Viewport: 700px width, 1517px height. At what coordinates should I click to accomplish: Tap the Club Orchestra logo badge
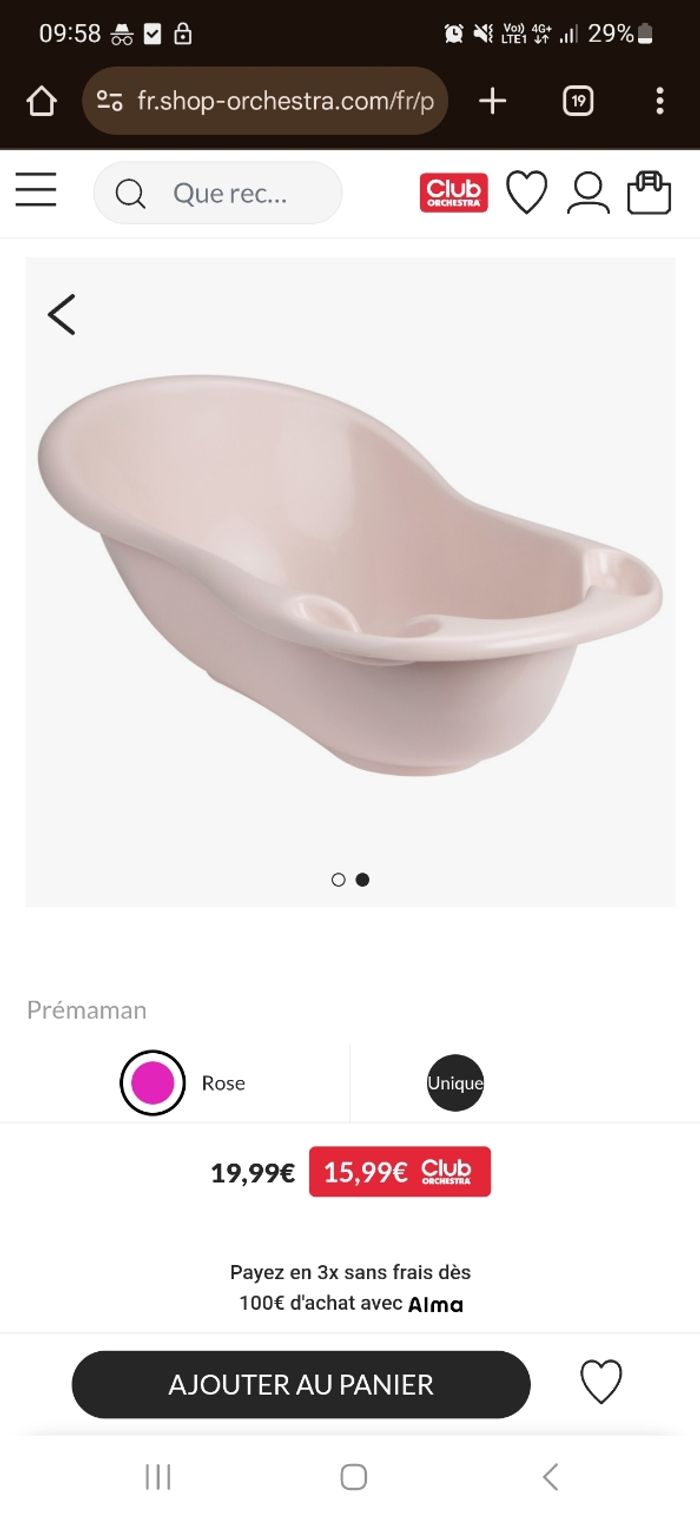(x=454, y=192)
